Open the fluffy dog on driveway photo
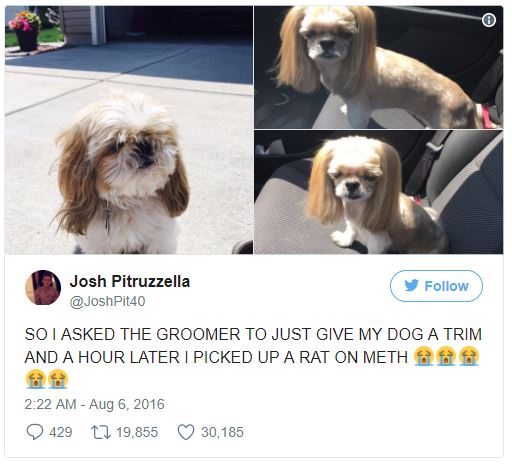The image size is (512, 467). click(129, 130)
